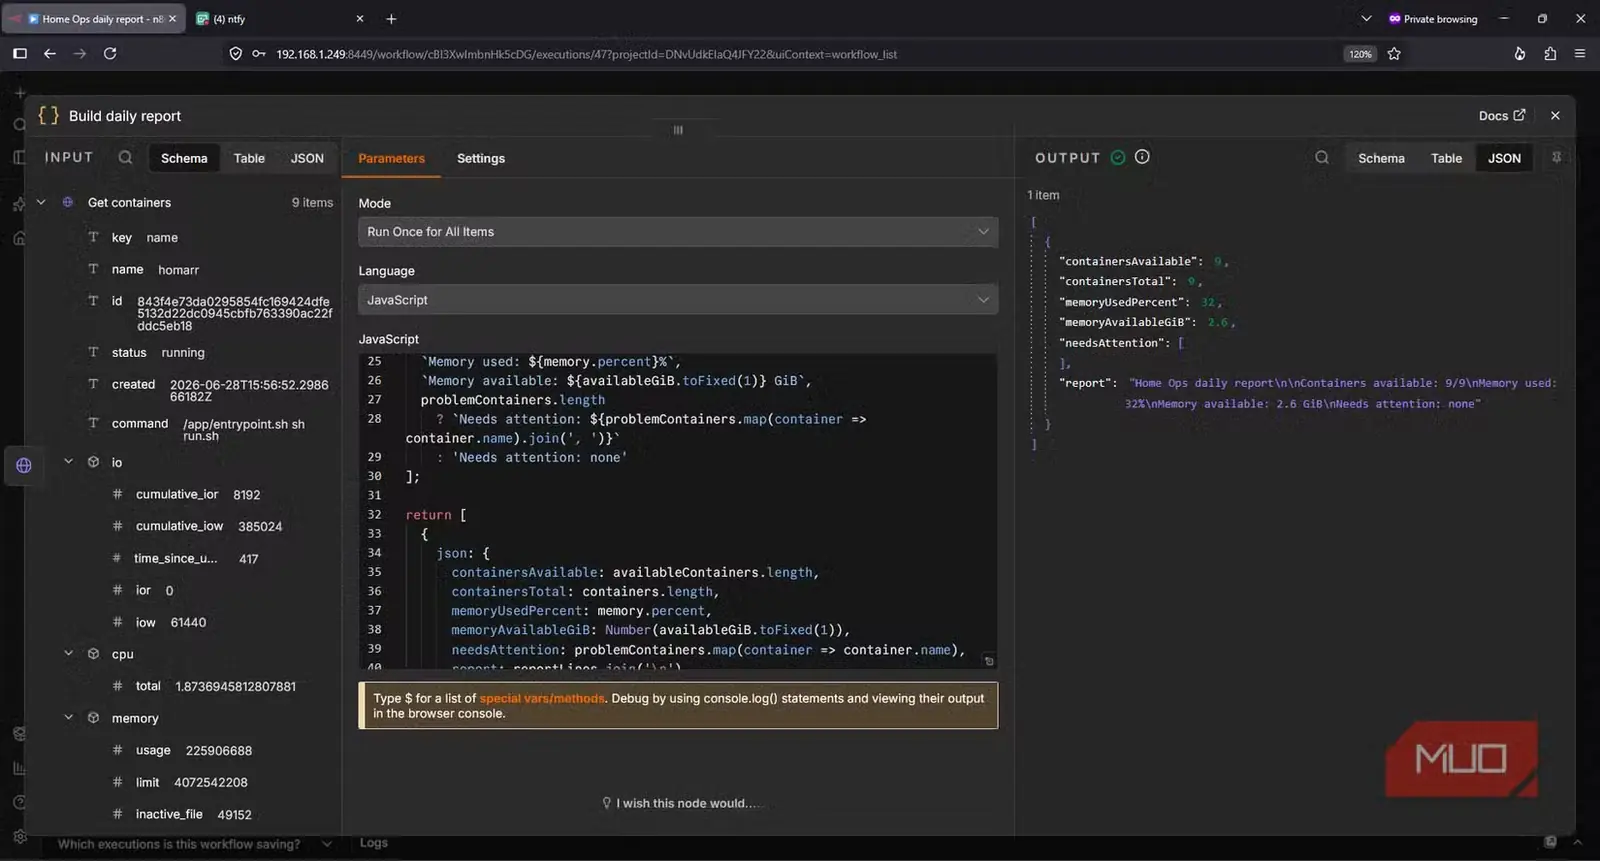Switch input view to Table
The width and height of the screenshot is (1600, 861).
coord(249,158)
